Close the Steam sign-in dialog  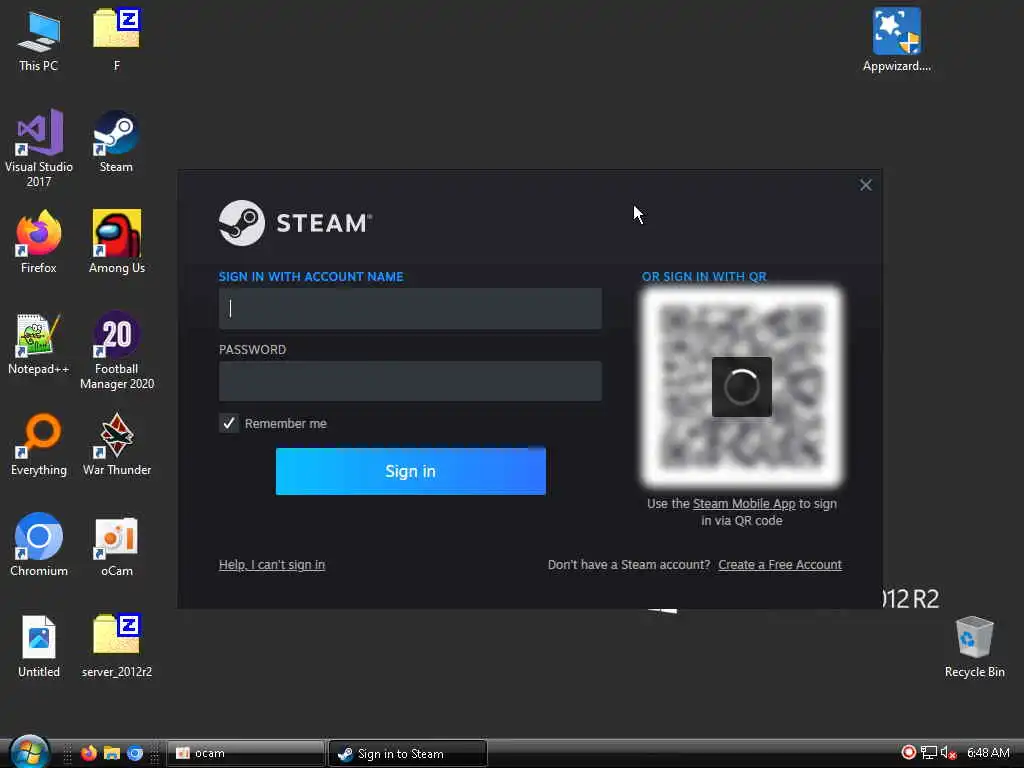pos(865,185)
